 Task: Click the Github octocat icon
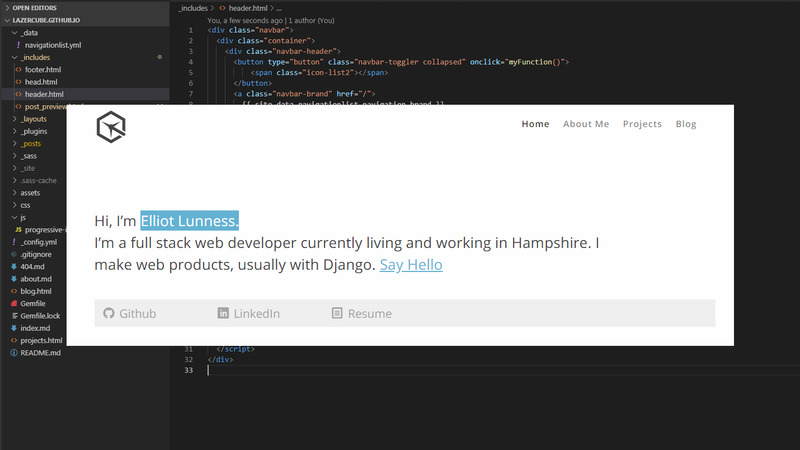tap(109, 313)
